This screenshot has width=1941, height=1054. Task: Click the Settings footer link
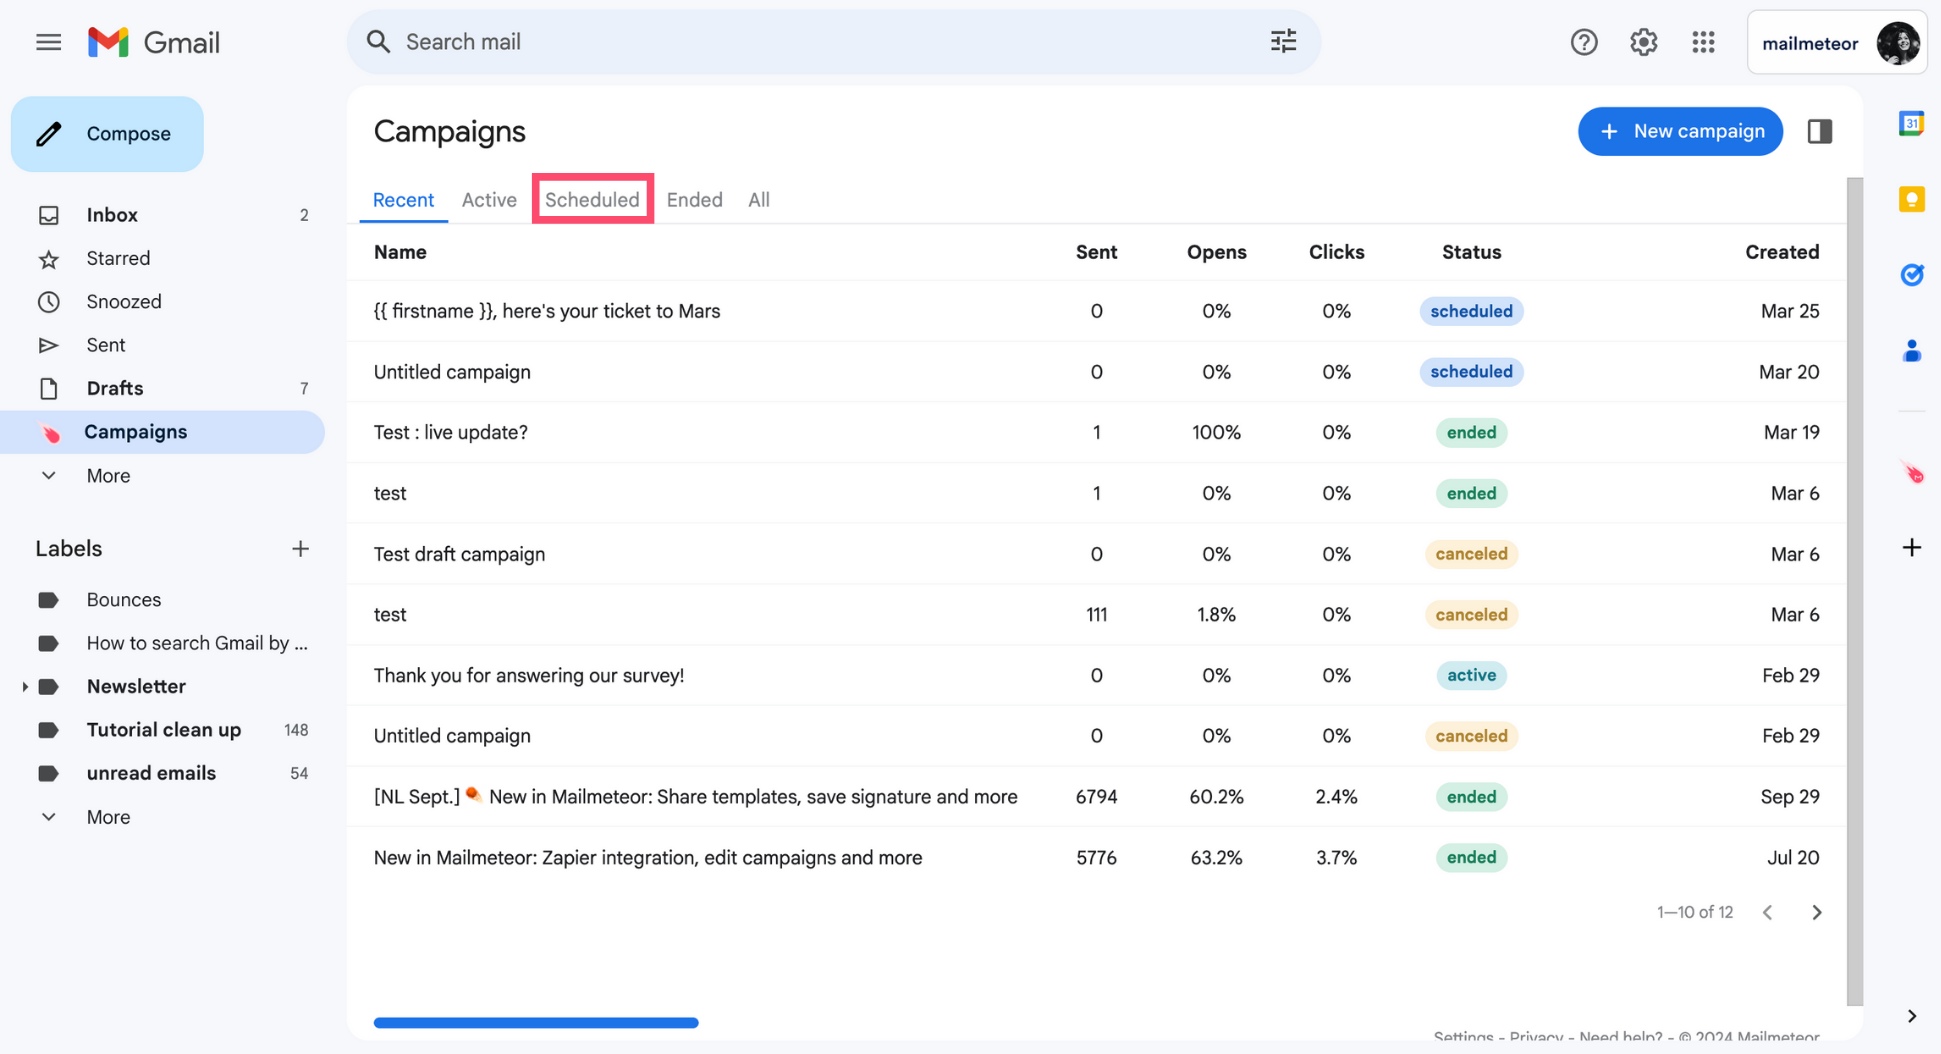(x=1463, y=1037)
